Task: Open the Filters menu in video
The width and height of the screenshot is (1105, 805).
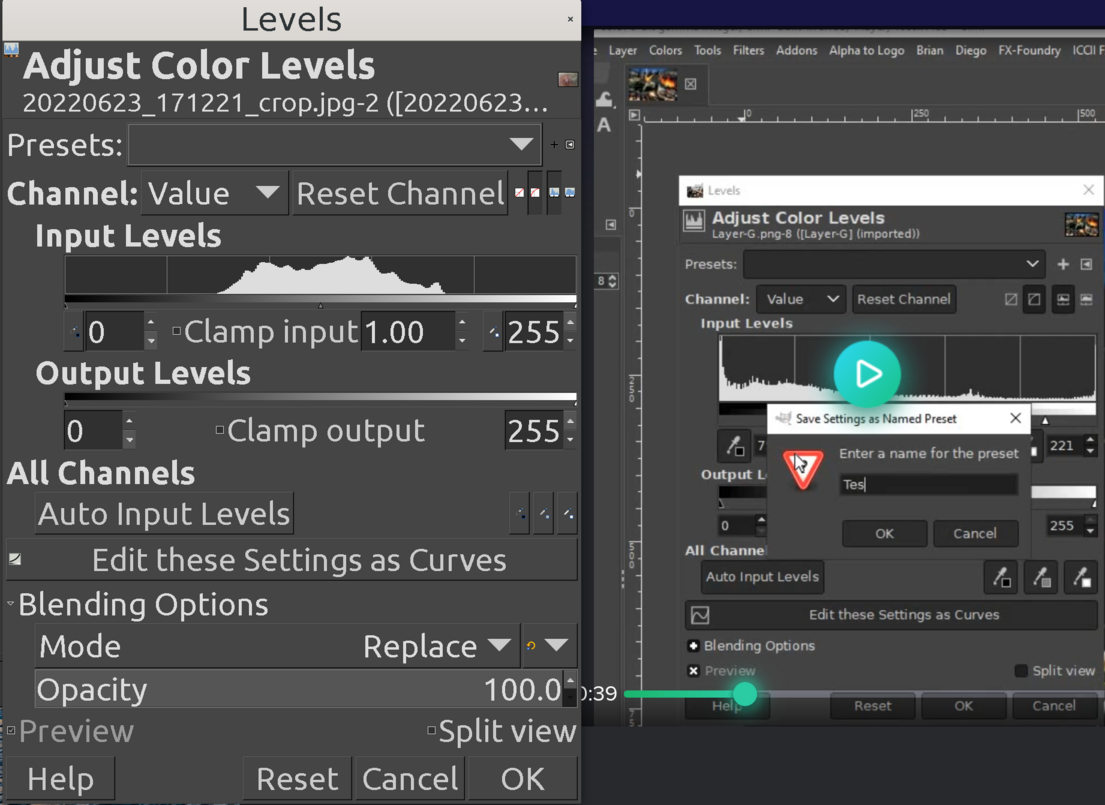Action: [748, 50]
